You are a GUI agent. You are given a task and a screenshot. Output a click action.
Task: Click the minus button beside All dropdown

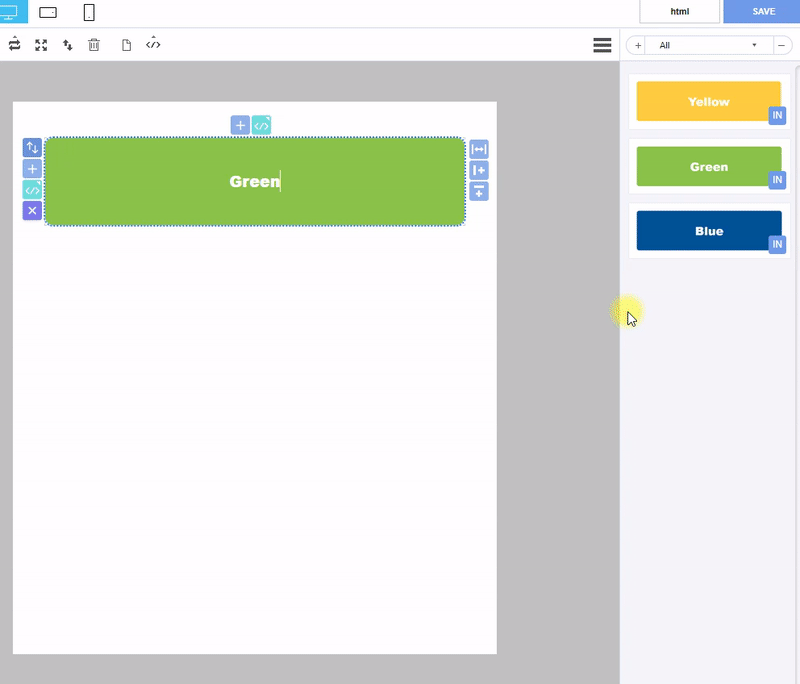[781, 45]
